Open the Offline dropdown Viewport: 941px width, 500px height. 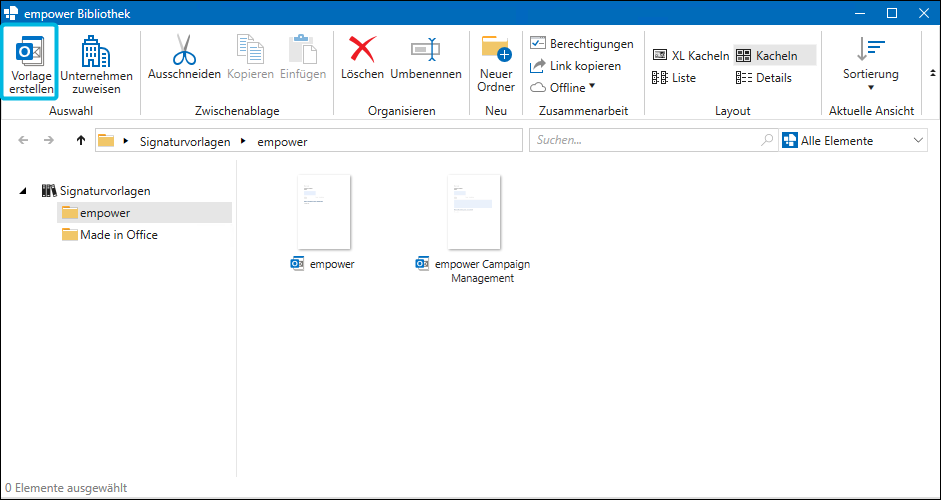(562, 88)
